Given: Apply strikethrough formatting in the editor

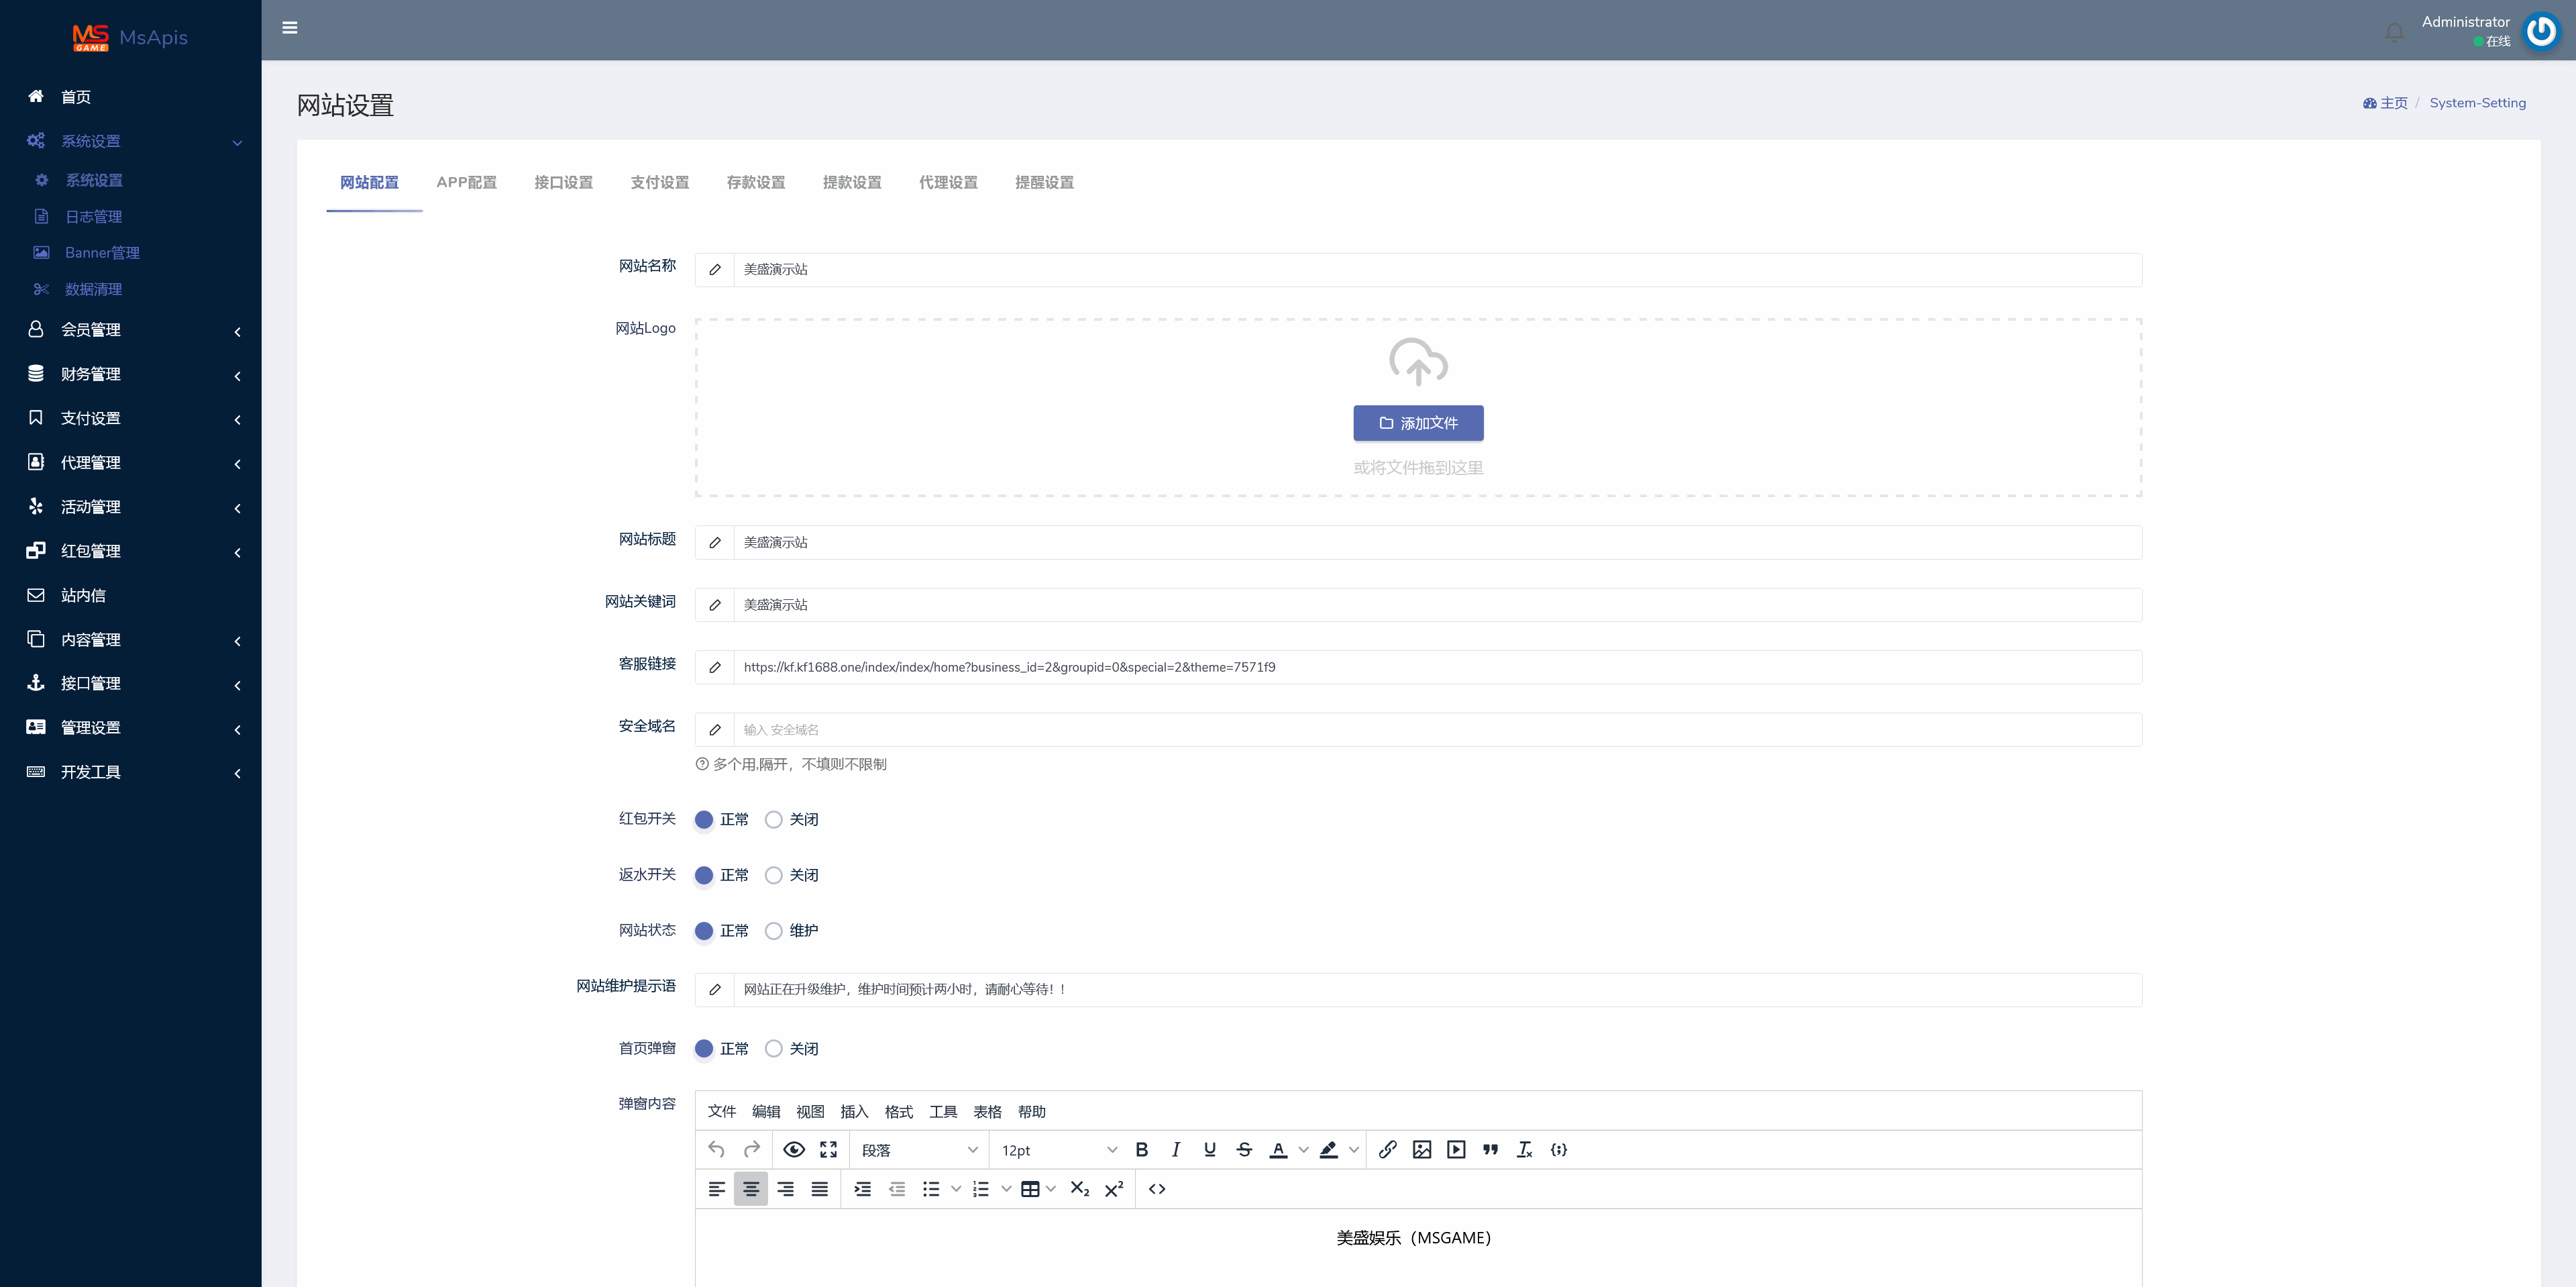Looking at the screenshot, I should [1244, 1149].
